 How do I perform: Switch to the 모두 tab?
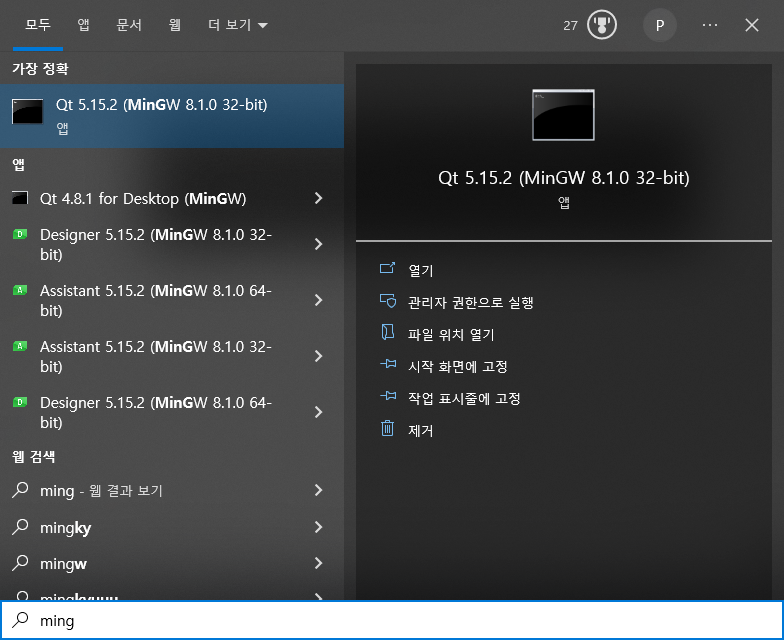coord(38,25)
